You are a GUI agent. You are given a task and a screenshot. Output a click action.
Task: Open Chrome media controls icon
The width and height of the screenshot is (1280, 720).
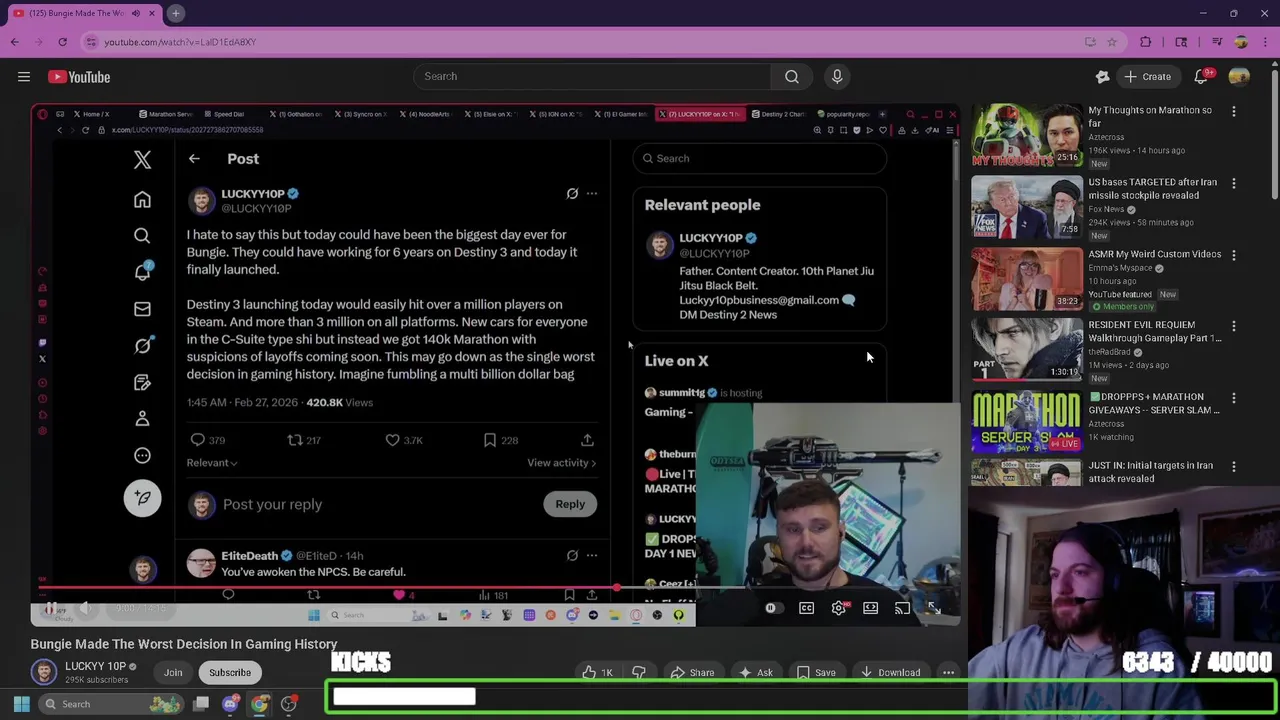[x=1217, y=42]
